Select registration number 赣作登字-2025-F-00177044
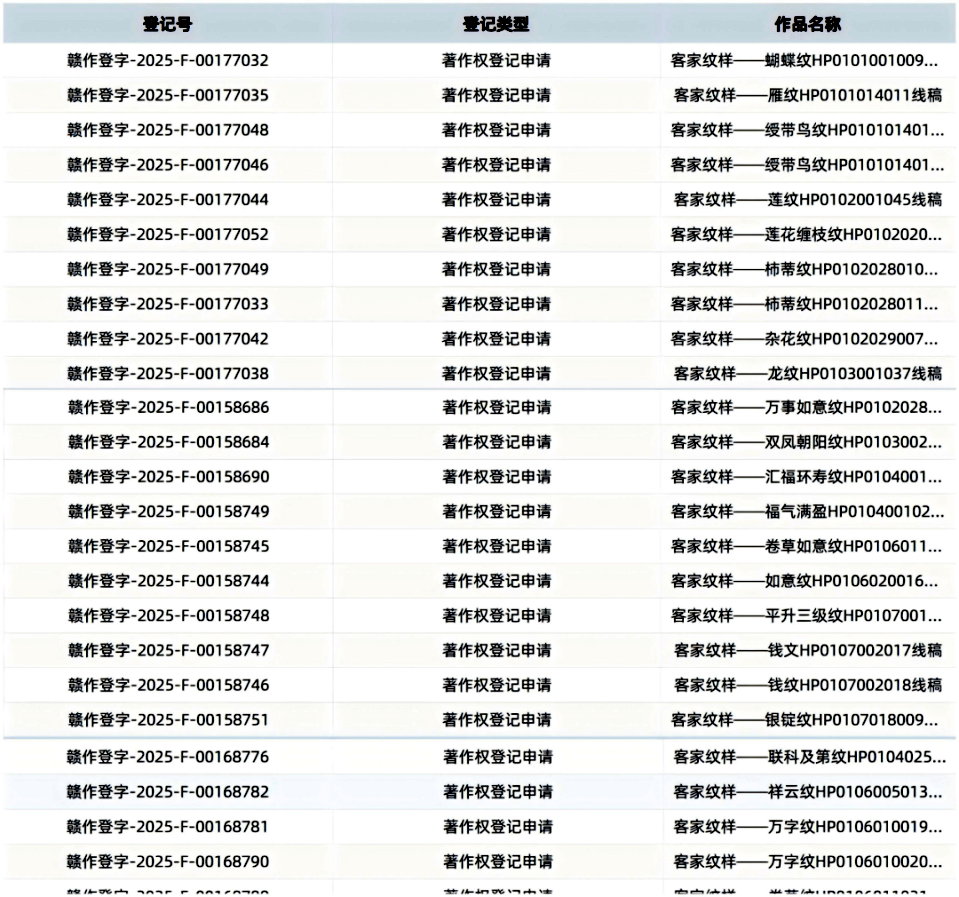959x897 pixels. tap(168, 199)
